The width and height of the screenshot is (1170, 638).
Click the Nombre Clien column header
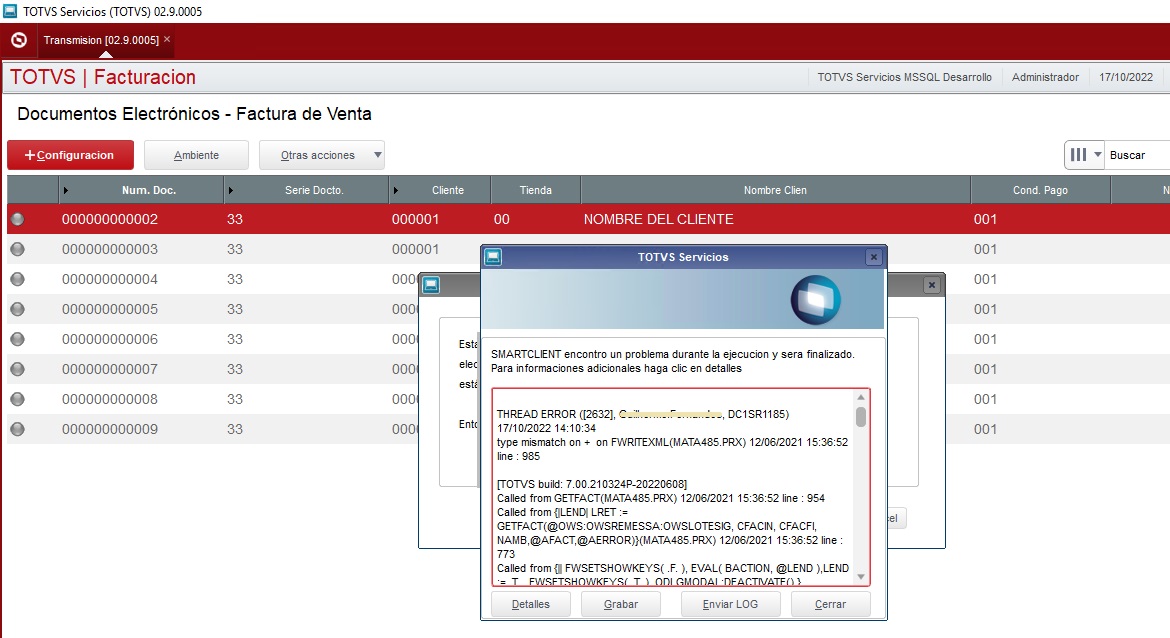(x=775, y=190)
